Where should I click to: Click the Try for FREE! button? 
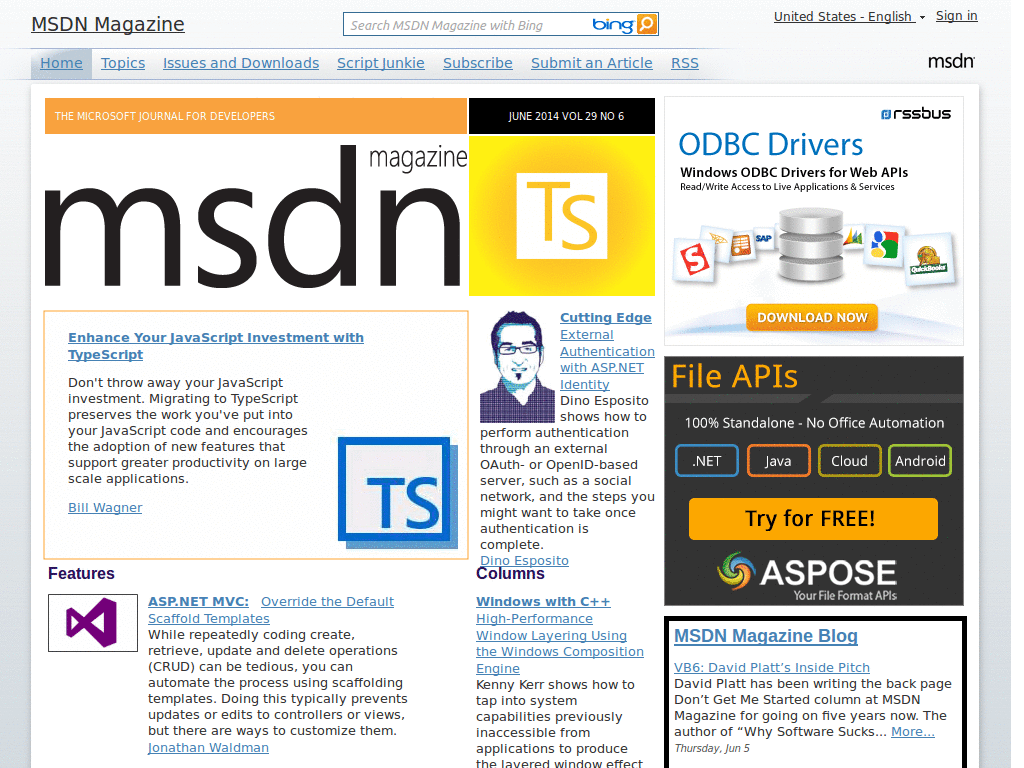[x=812, y=519]
